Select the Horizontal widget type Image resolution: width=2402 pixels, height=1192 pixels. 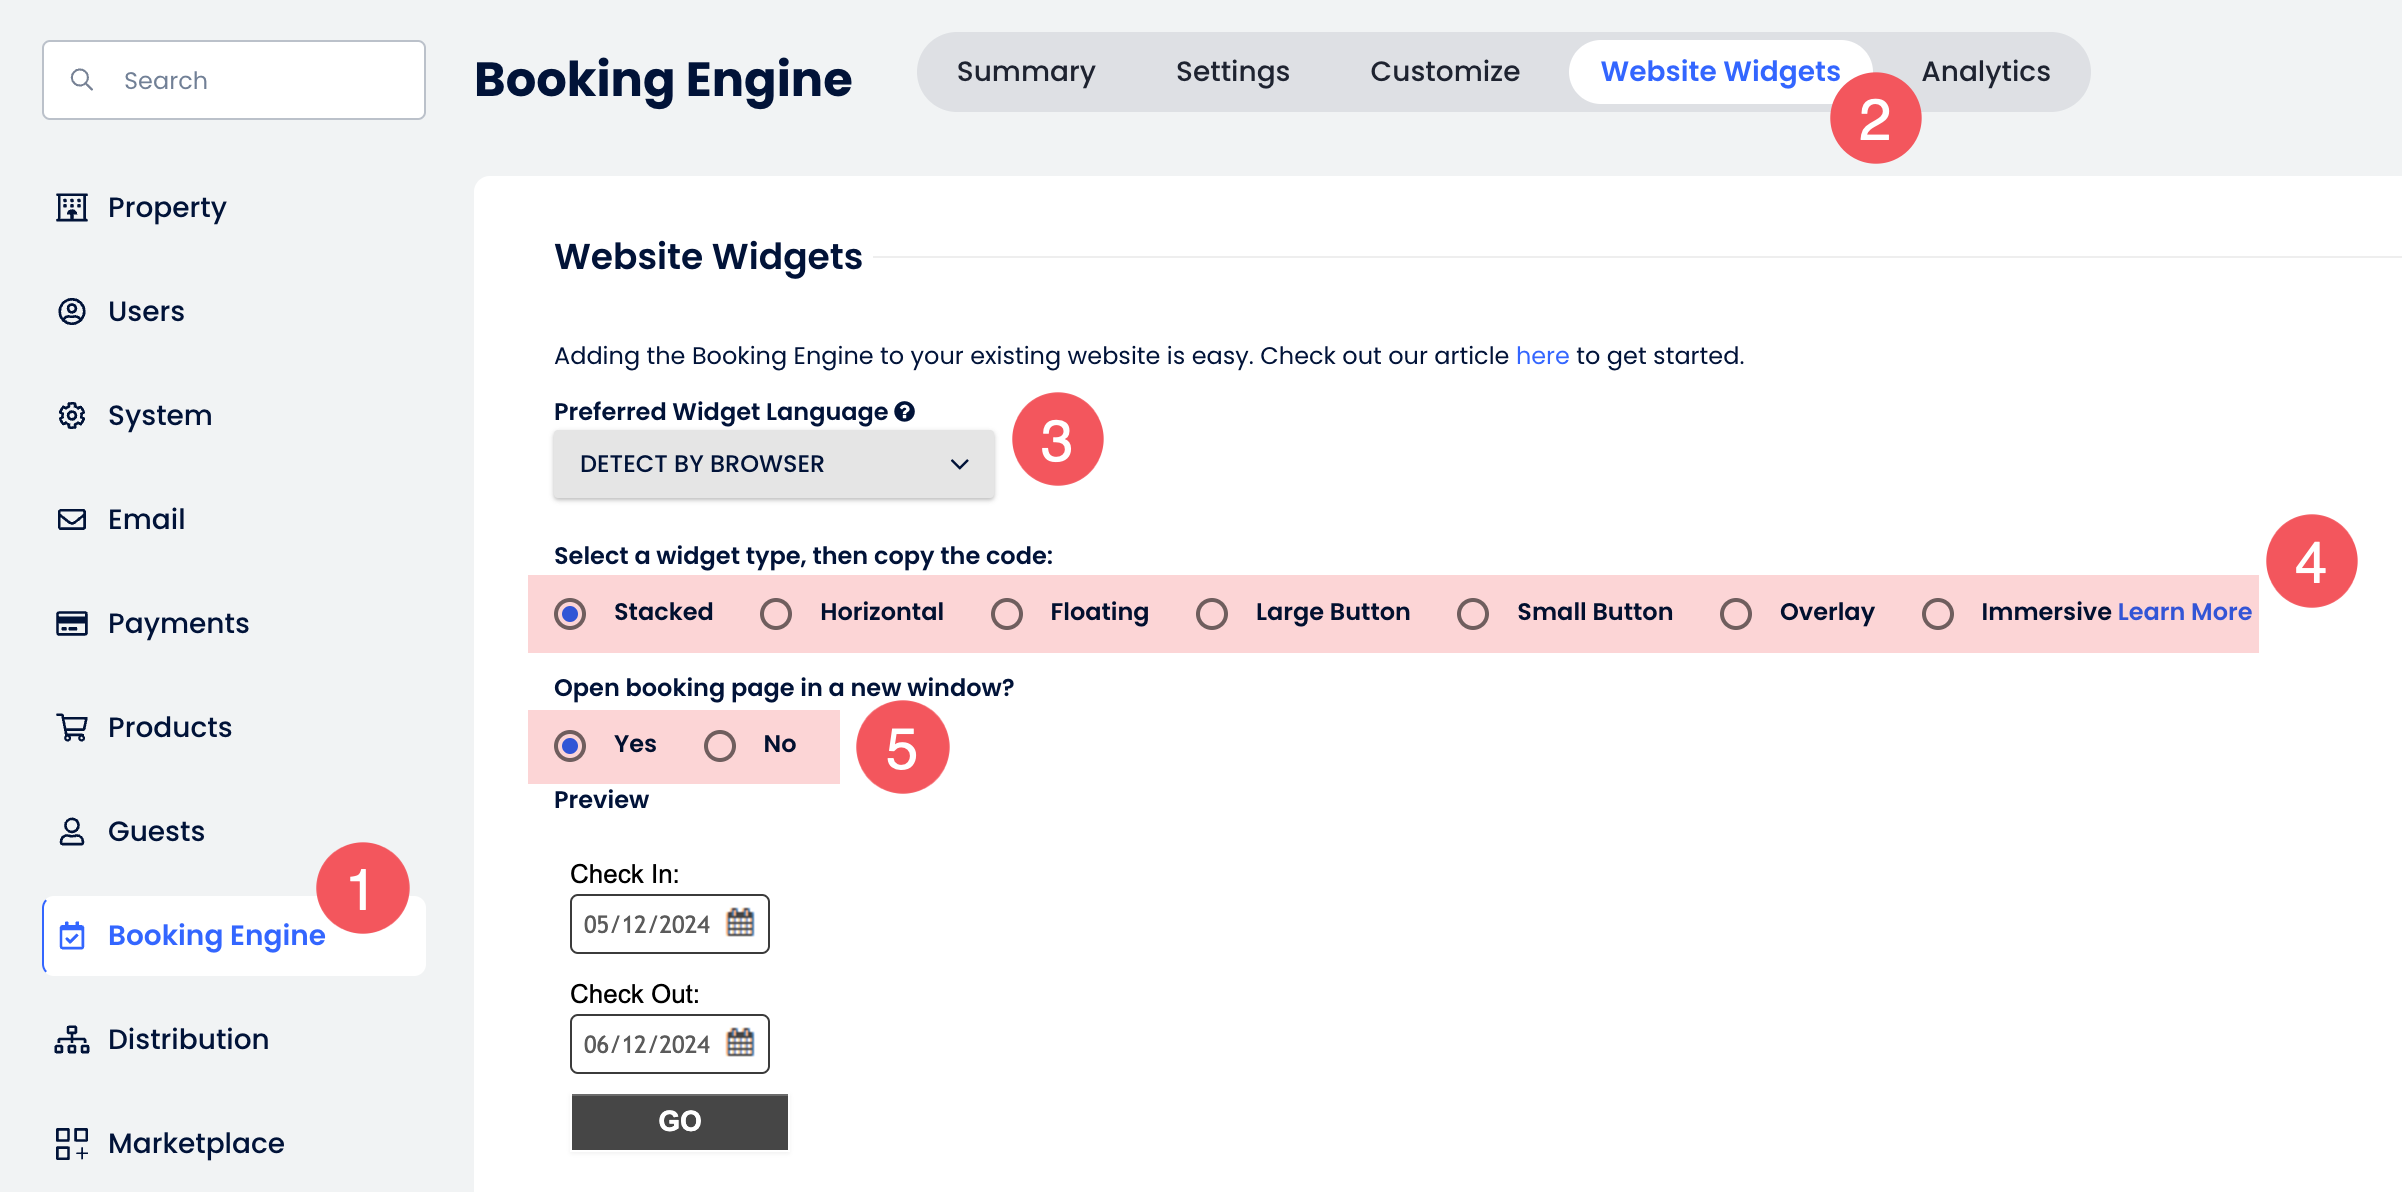[x=776, y=613]
